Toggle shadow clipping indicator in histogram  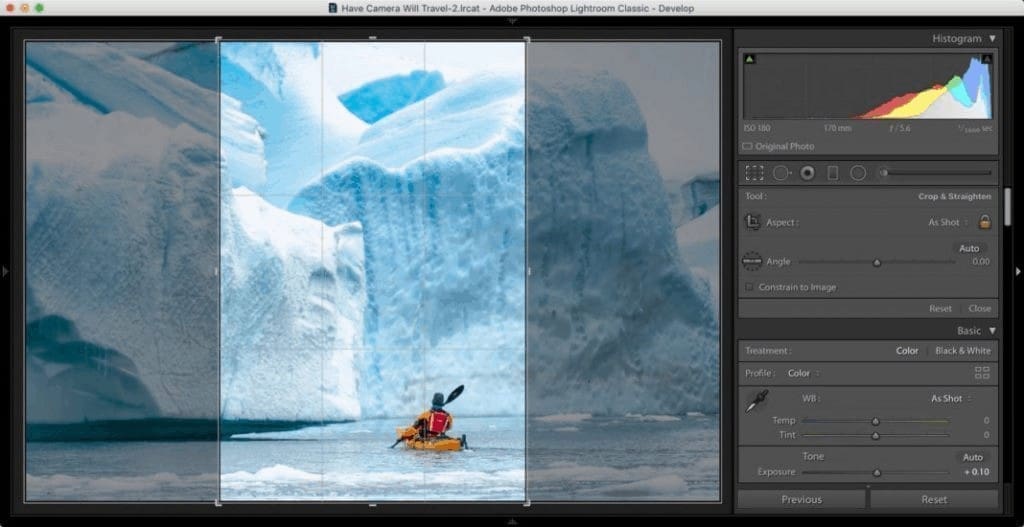(750, 60)
